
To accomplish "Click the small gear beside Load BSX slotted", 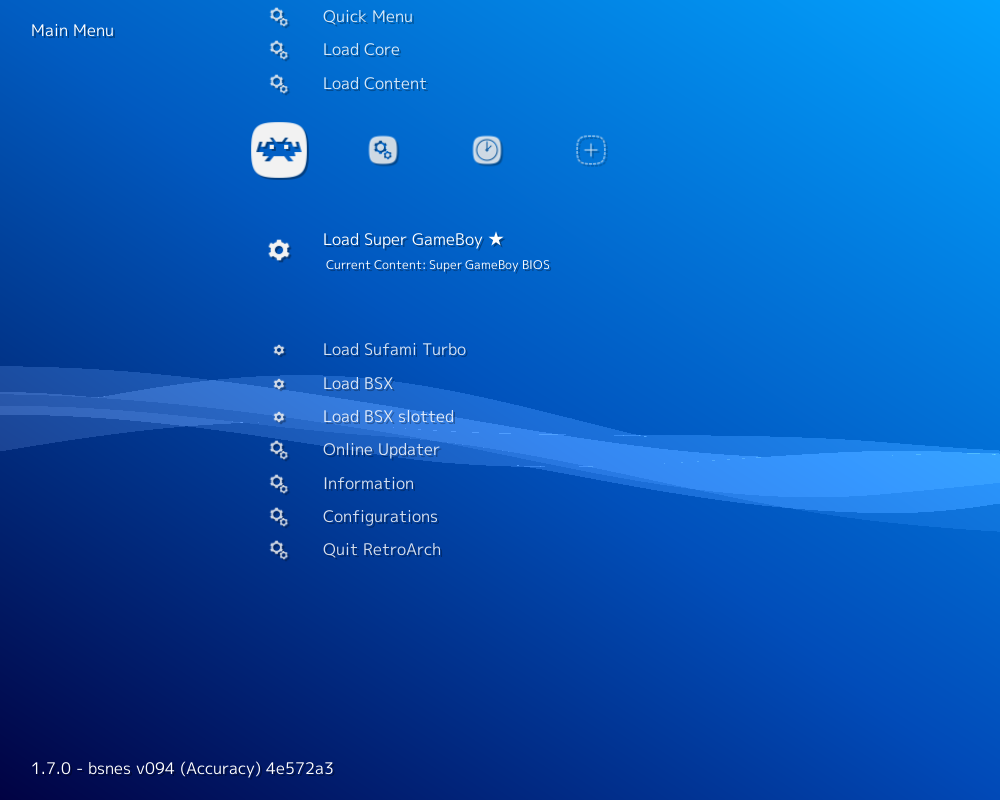I will pos(279,417).
